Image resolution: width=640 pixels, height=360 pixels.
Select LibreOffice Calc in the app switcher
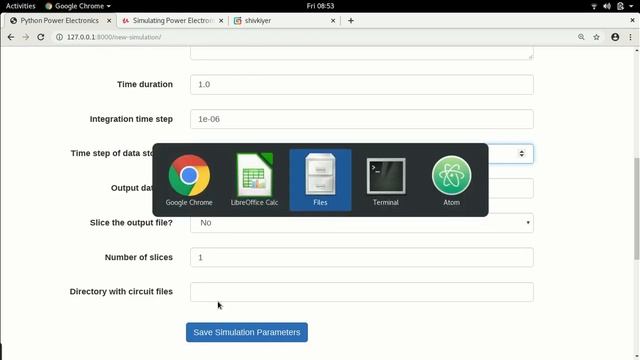pyautogui.click(x=254, y=180)
